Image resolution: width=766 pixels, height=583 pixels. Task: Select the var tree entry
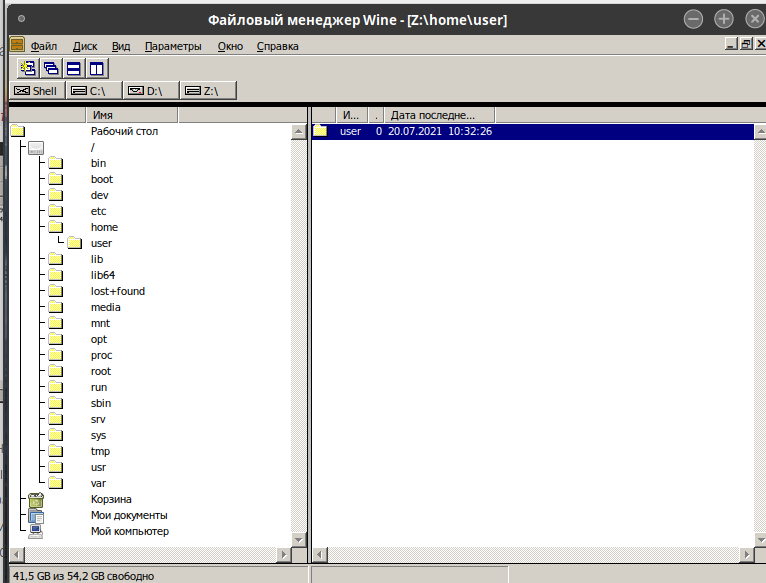pos(98,483)
